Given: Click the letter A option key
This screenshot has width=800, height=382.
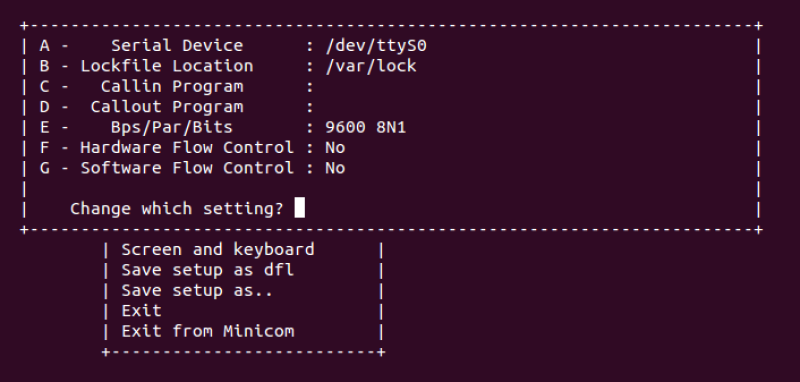Looking at the screenshot, I should pyautogui.click(x=44, y=46).
